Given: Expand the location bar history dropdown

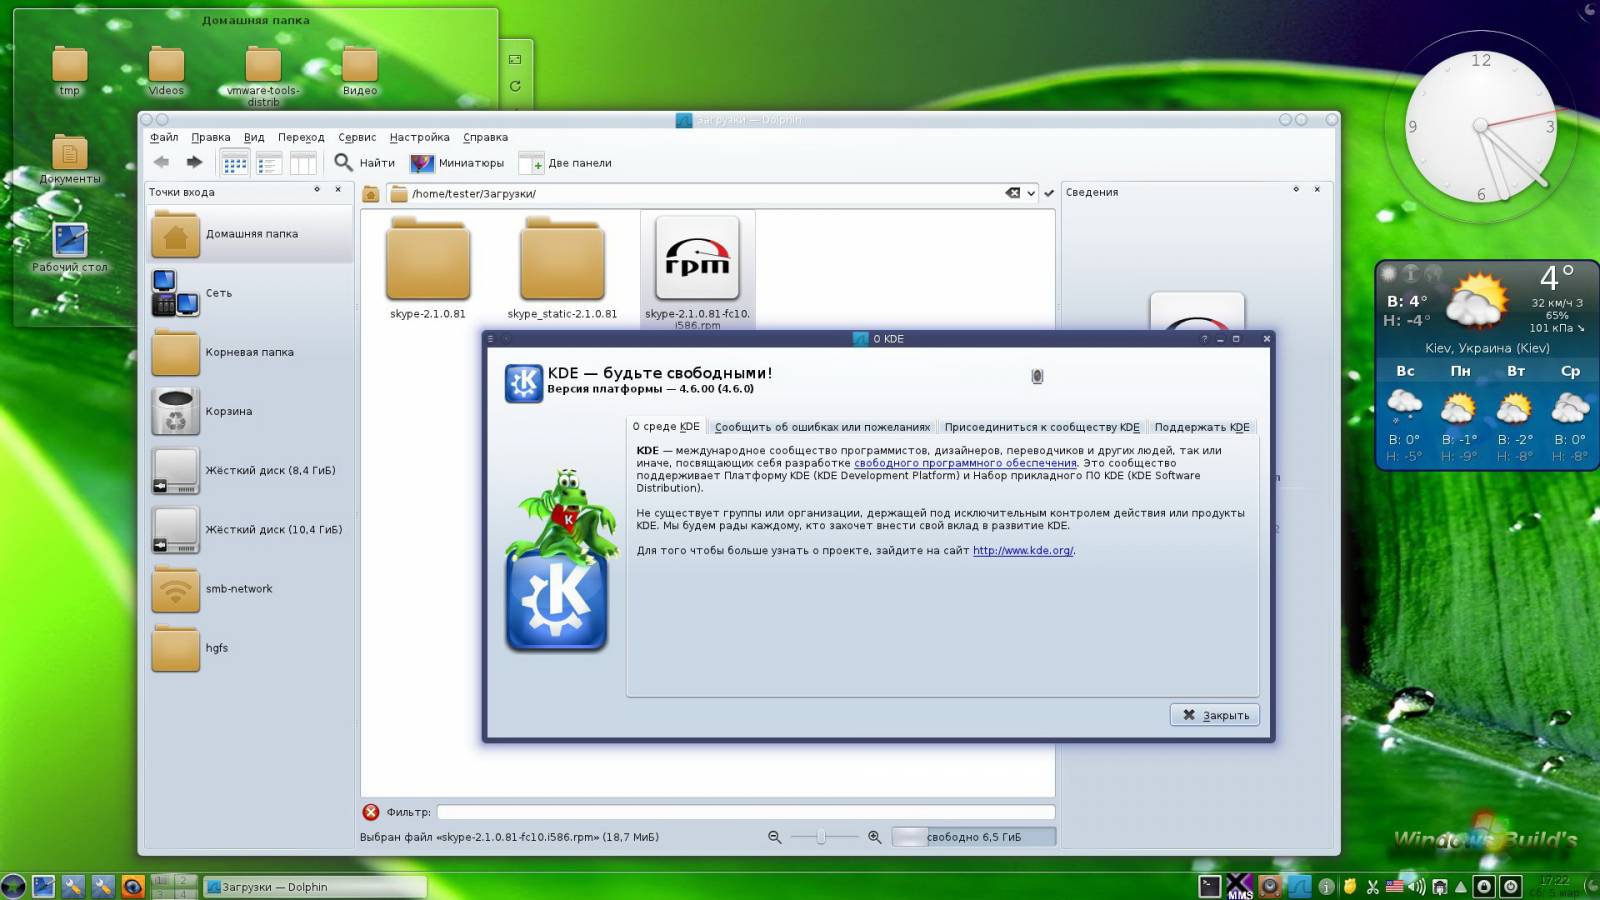Looking at the screenshot, I should point(1031,194).
